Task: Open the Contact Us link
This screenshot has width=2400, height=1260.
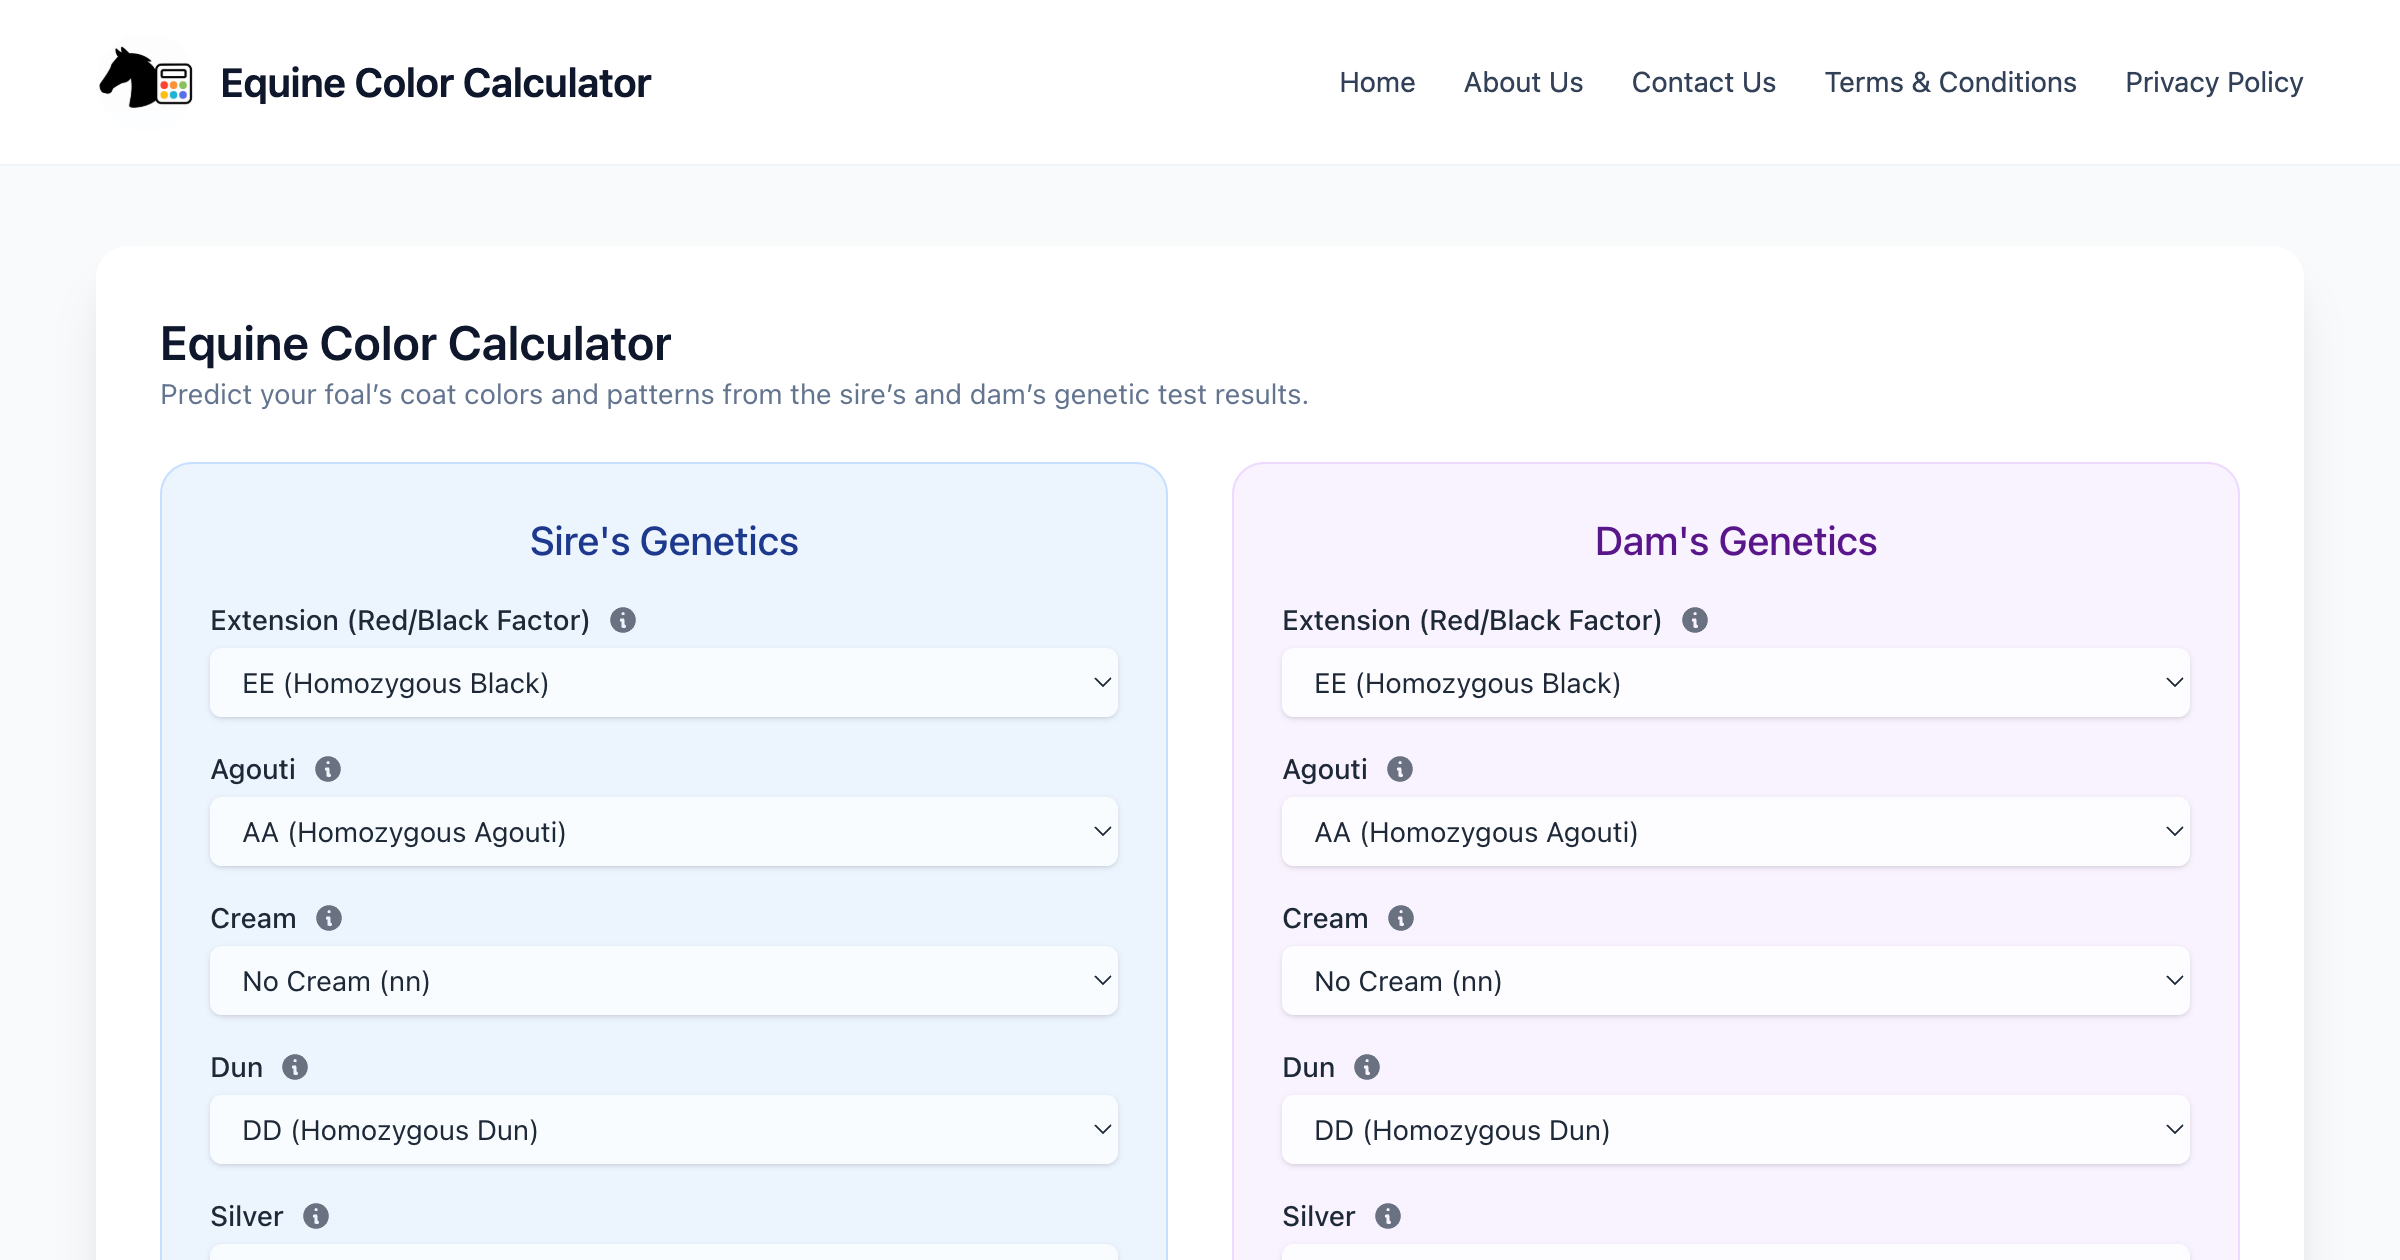Action: click(1703, 82)
